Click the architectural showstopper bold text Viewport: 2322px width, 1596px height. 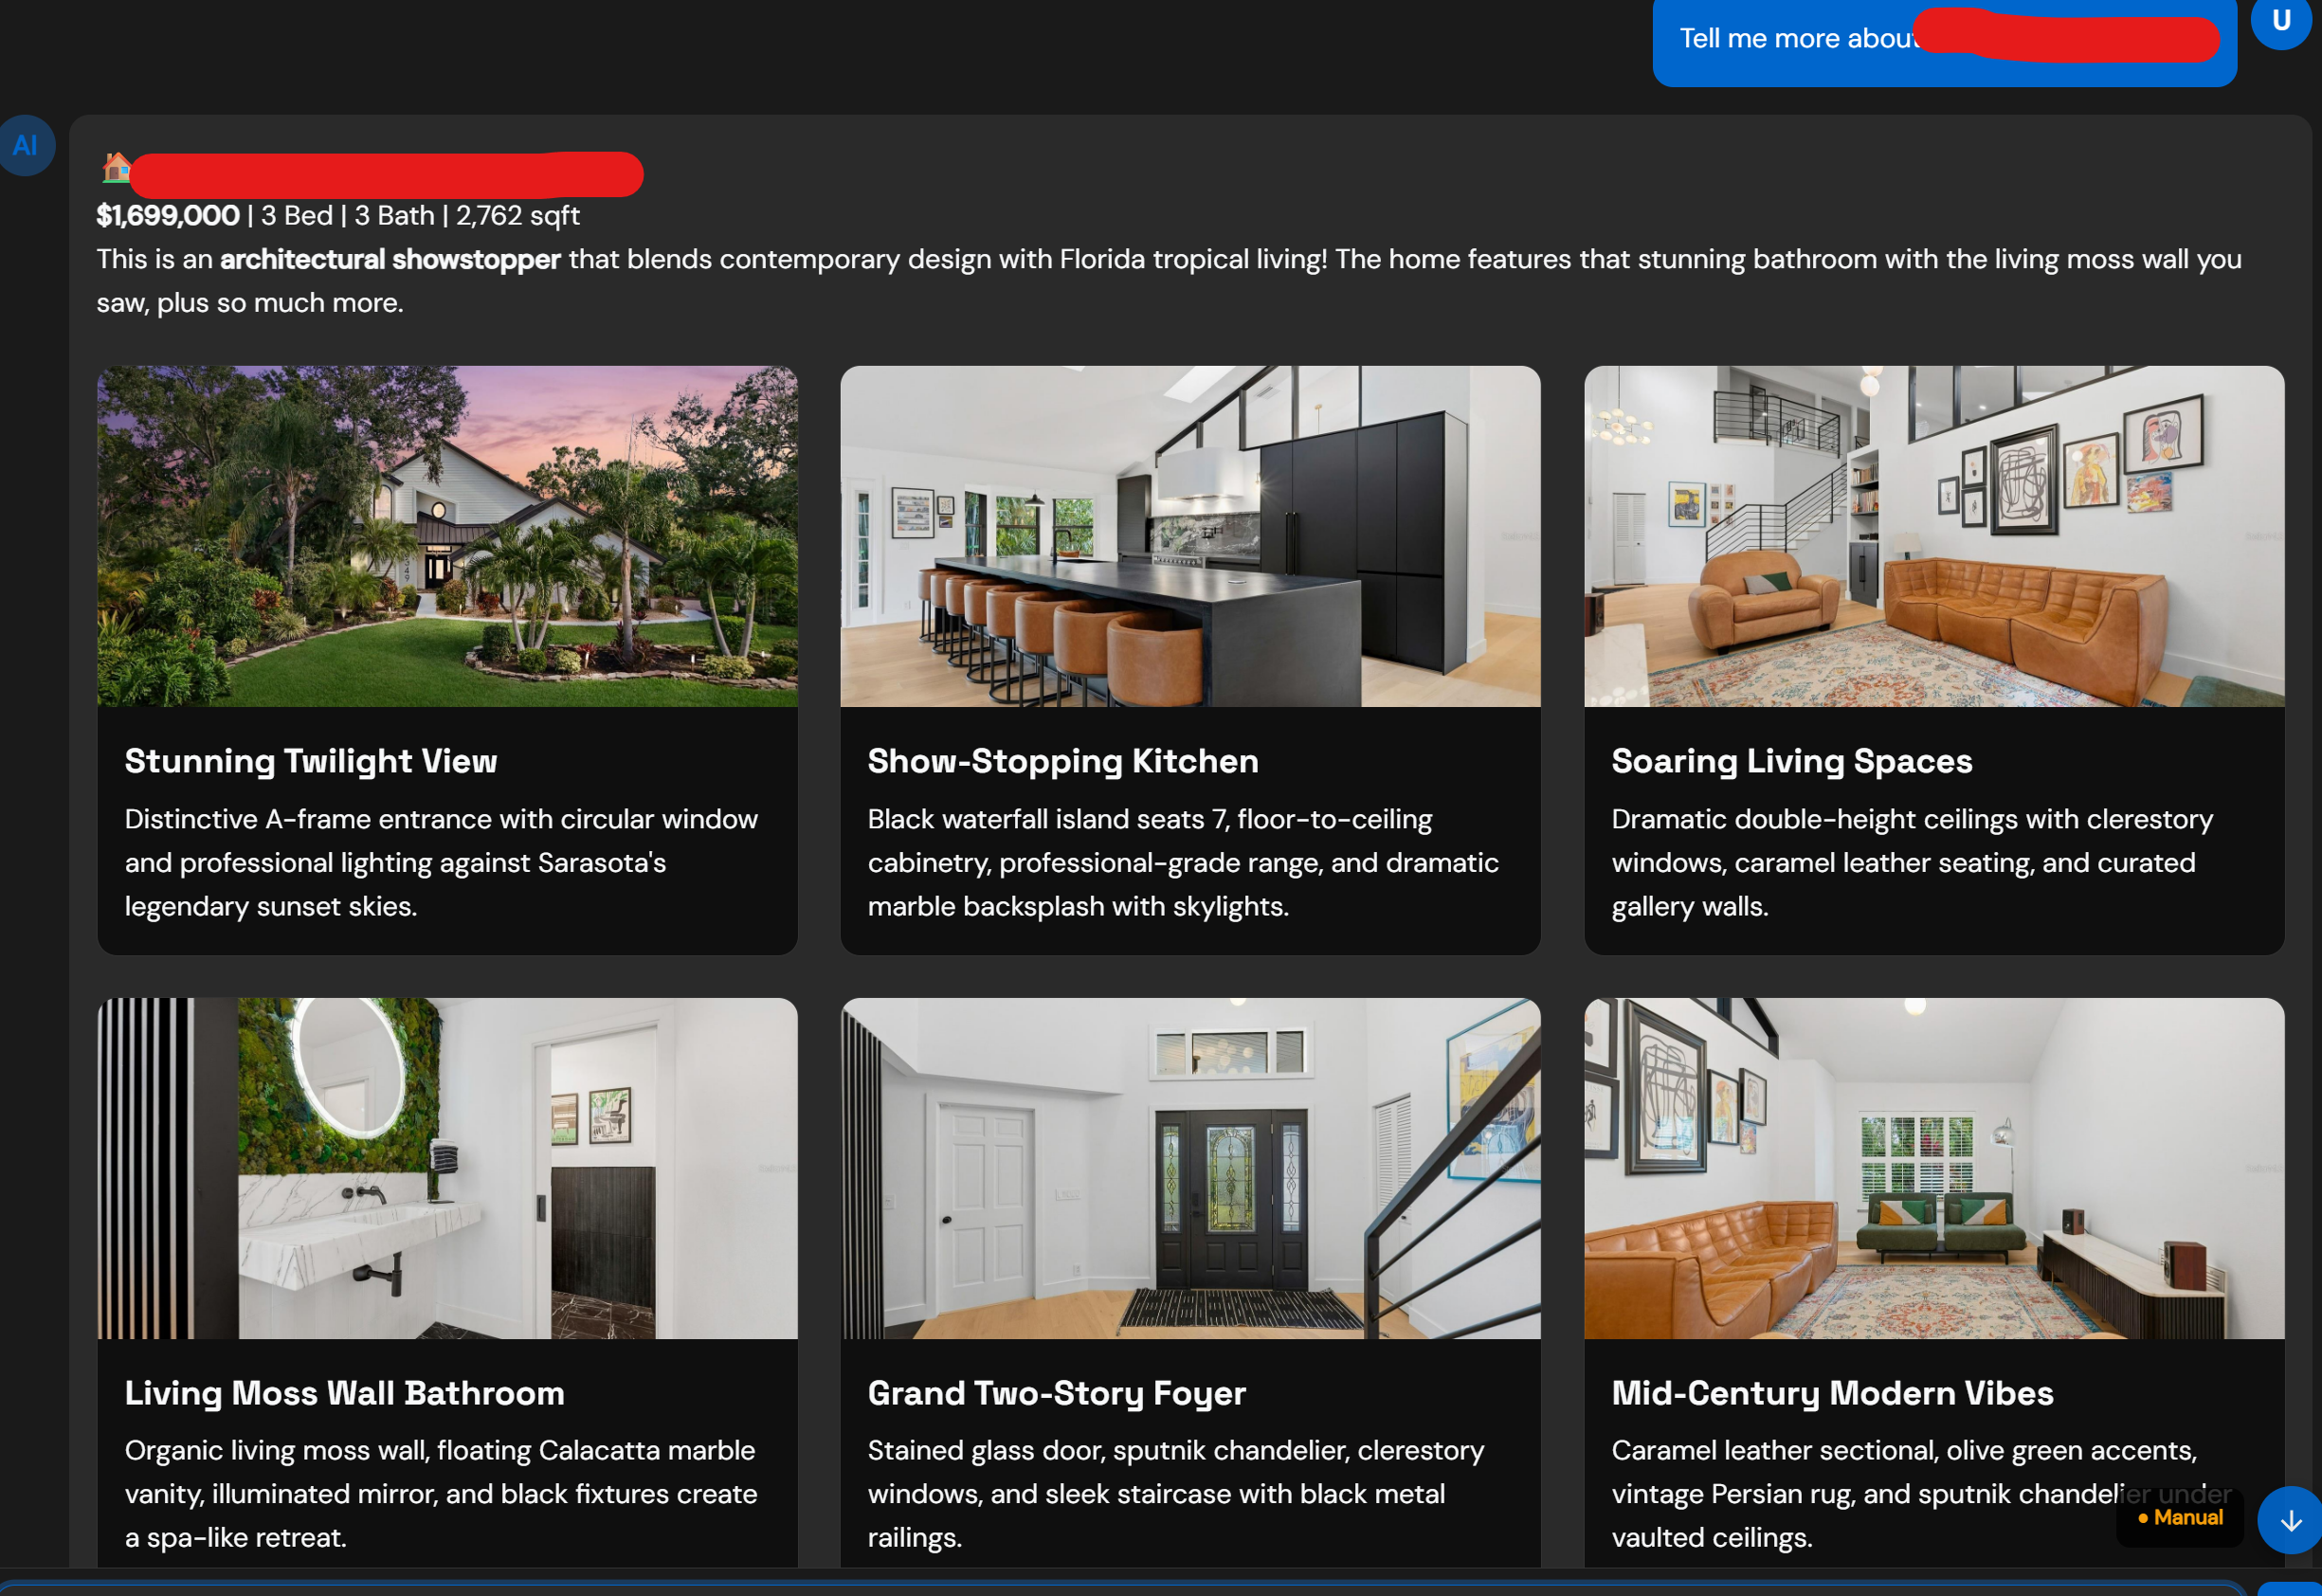coord(390,259)
